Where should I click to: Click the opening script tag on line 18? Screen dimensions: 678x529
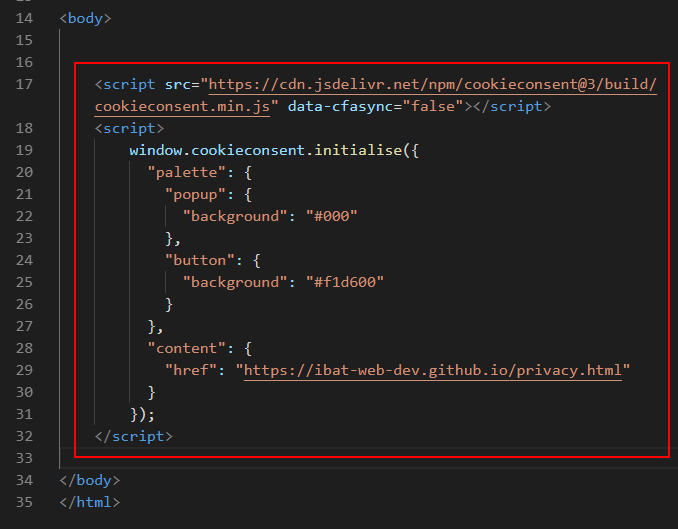pos(129,128)
